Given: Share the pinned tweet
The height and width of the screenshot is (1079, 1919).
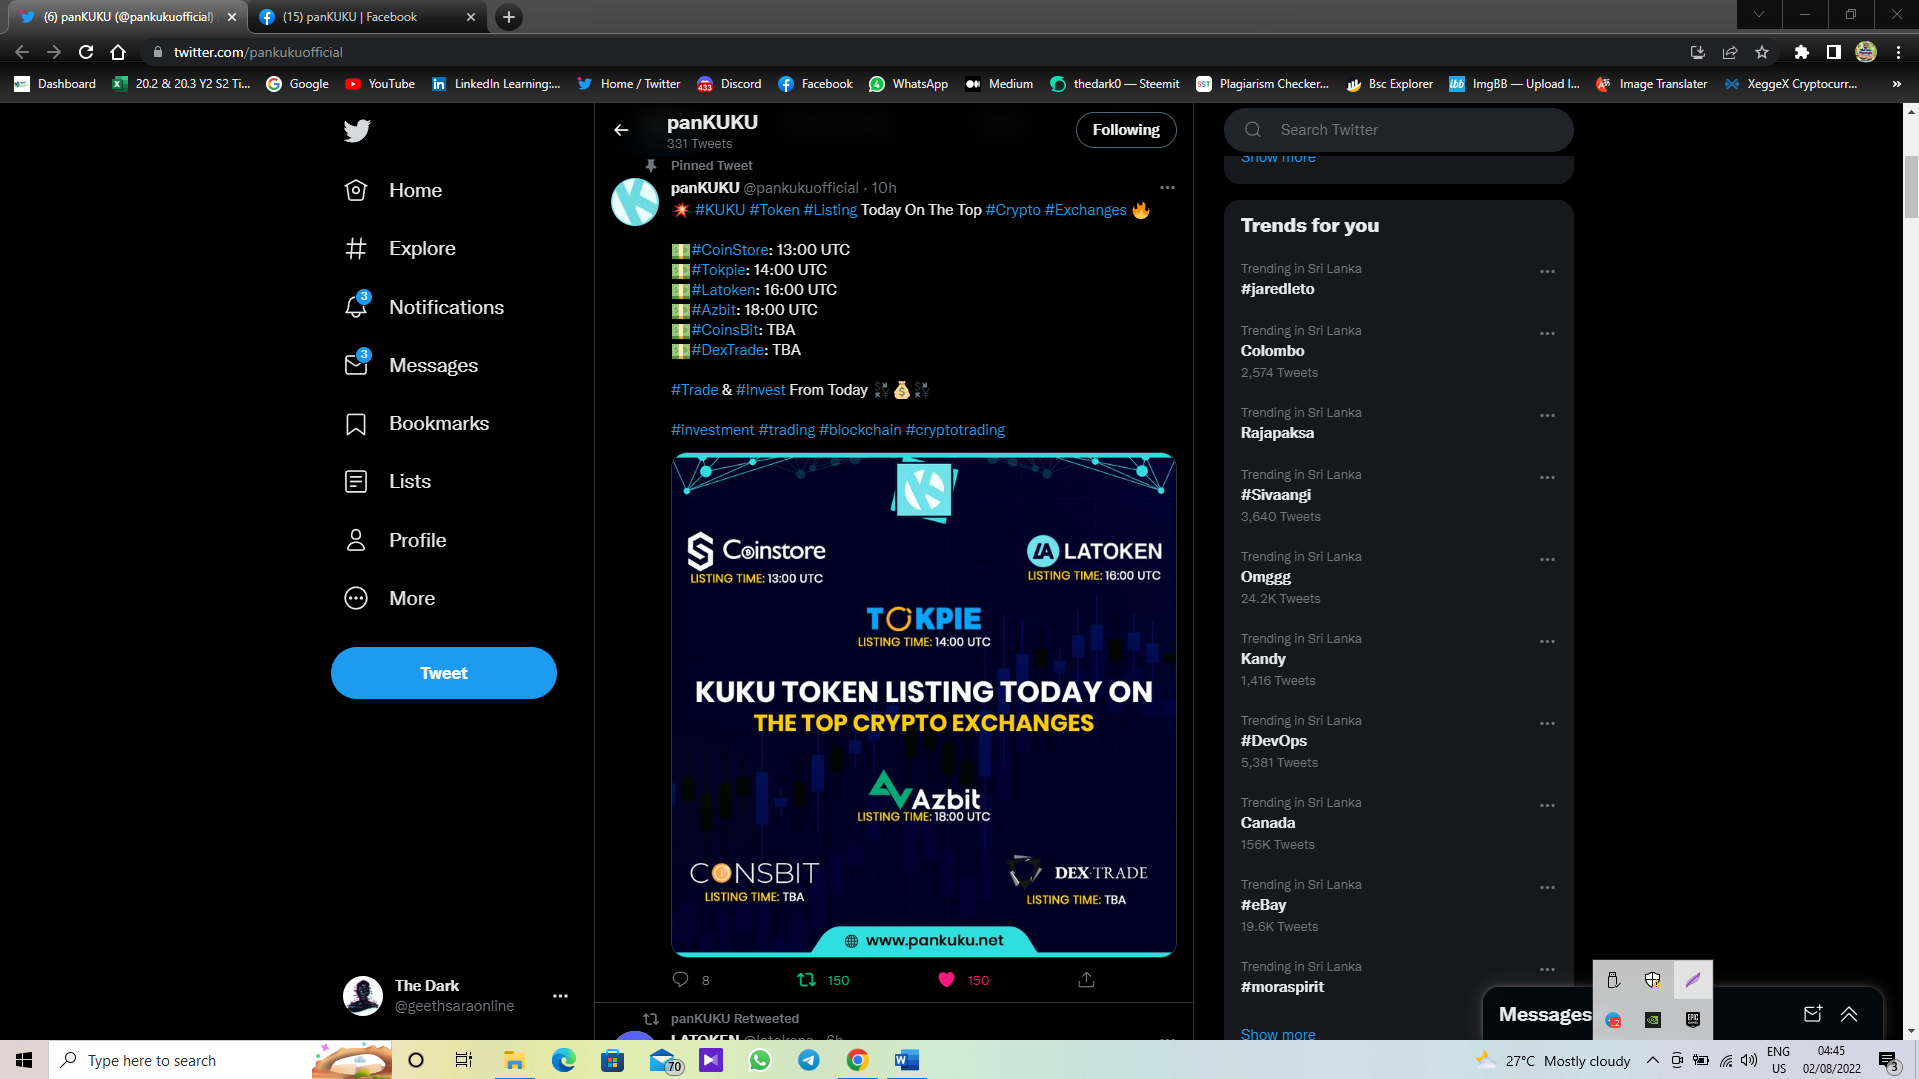Looking at the screenshot, I should (x=1086, y=980).
